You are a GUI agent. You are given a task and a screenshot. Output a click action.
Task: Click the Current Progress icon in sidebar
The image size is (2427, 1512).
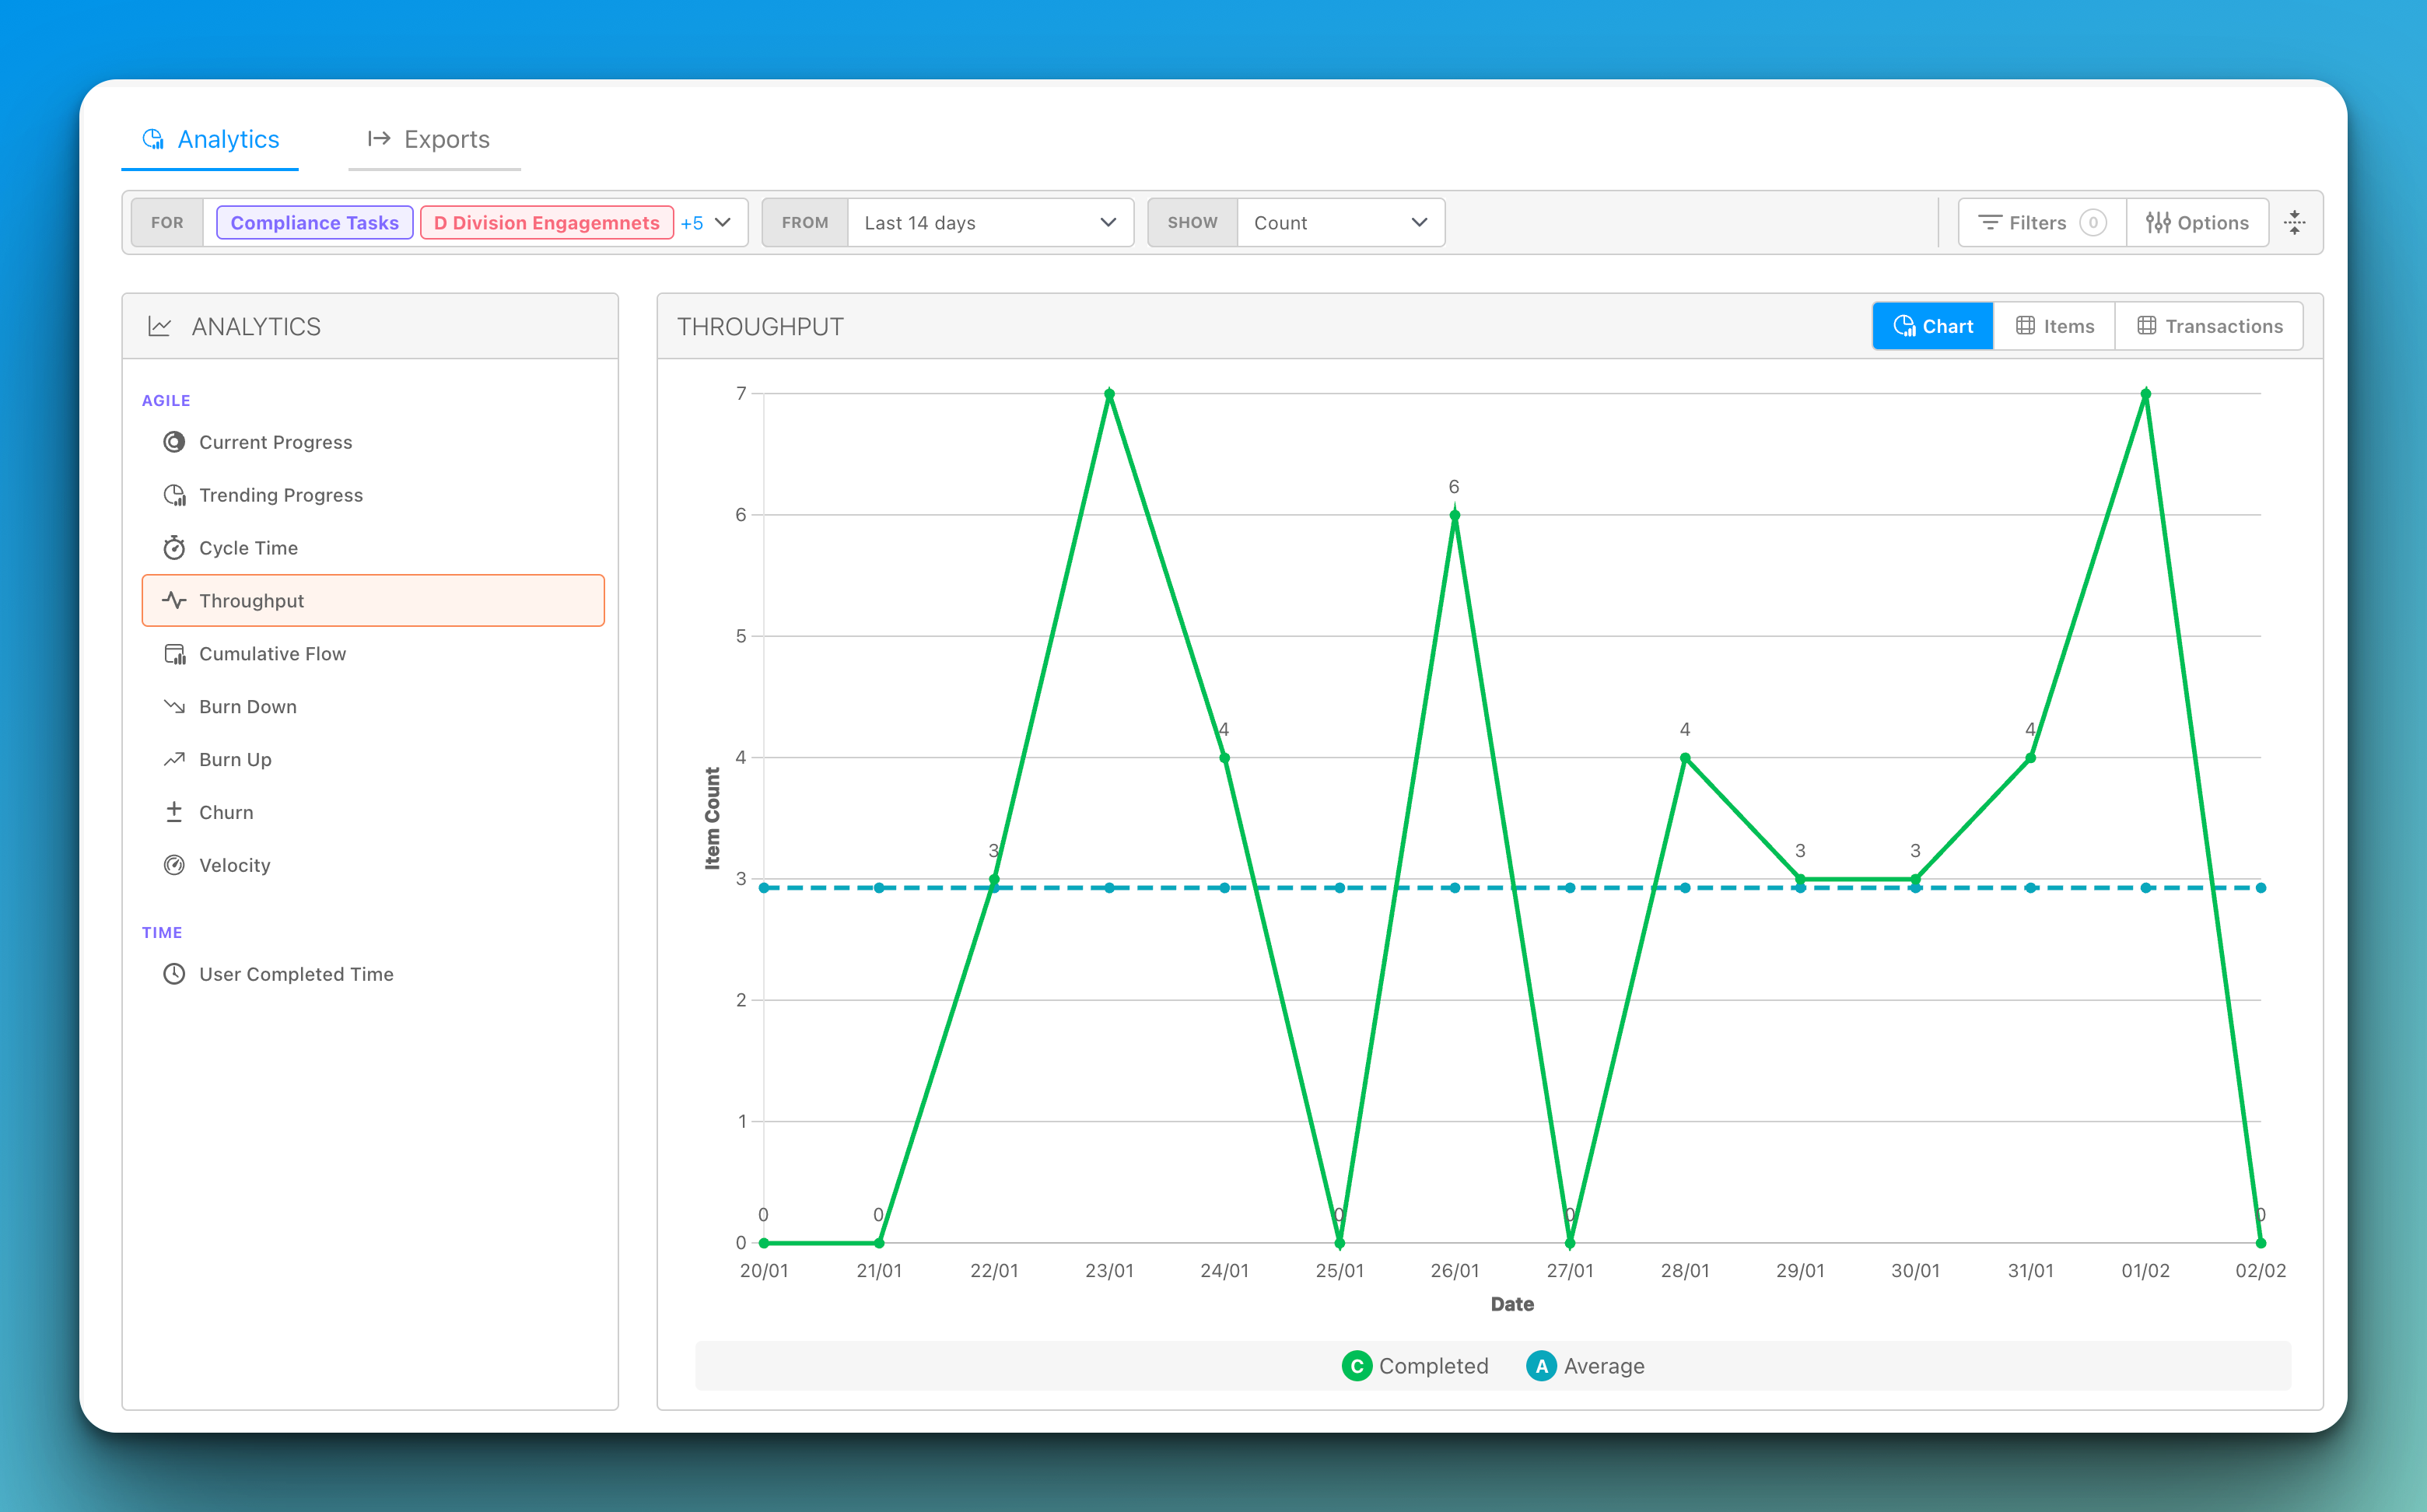[174, 442]
